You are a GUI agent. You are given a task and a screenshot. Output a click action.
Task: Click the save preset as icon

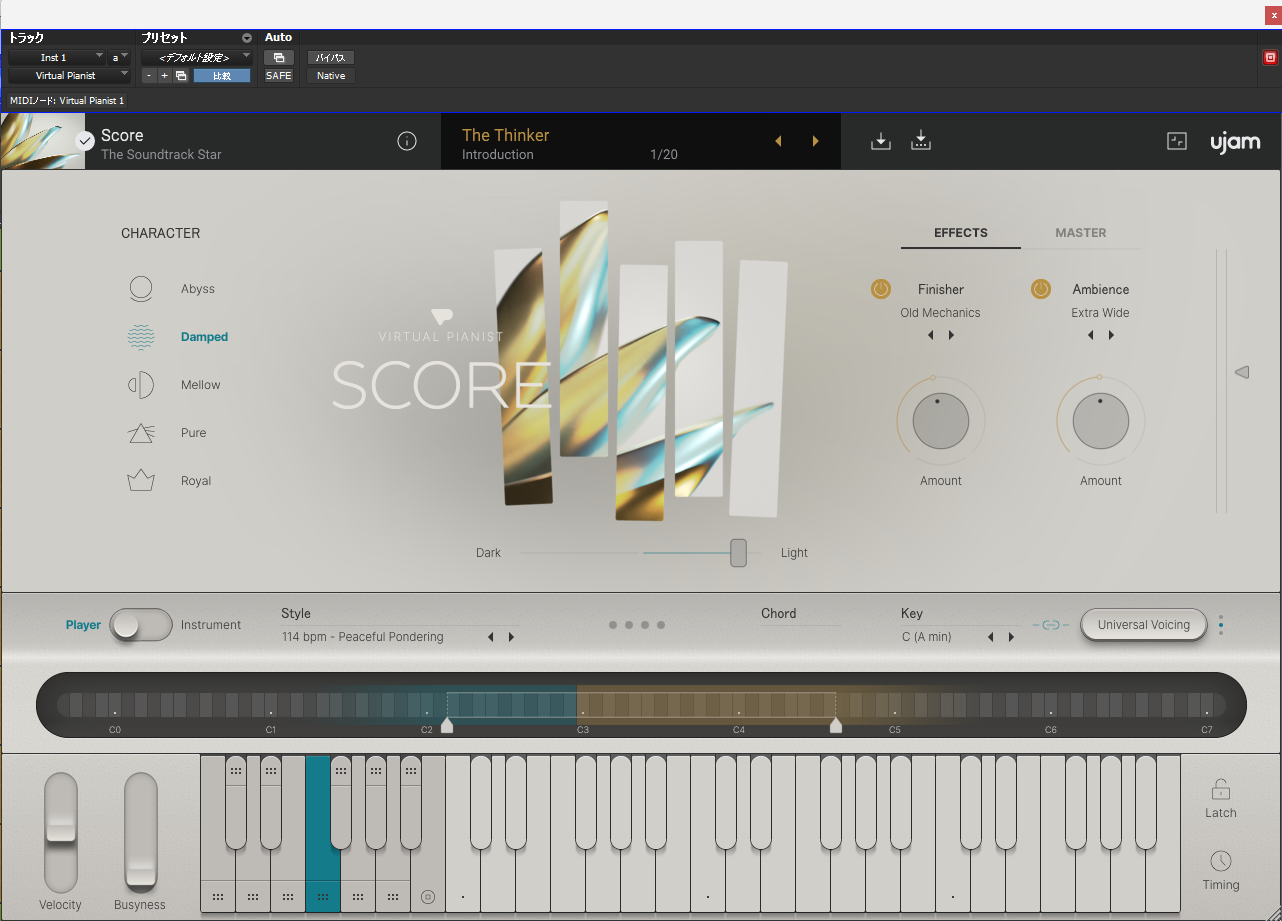921,141
